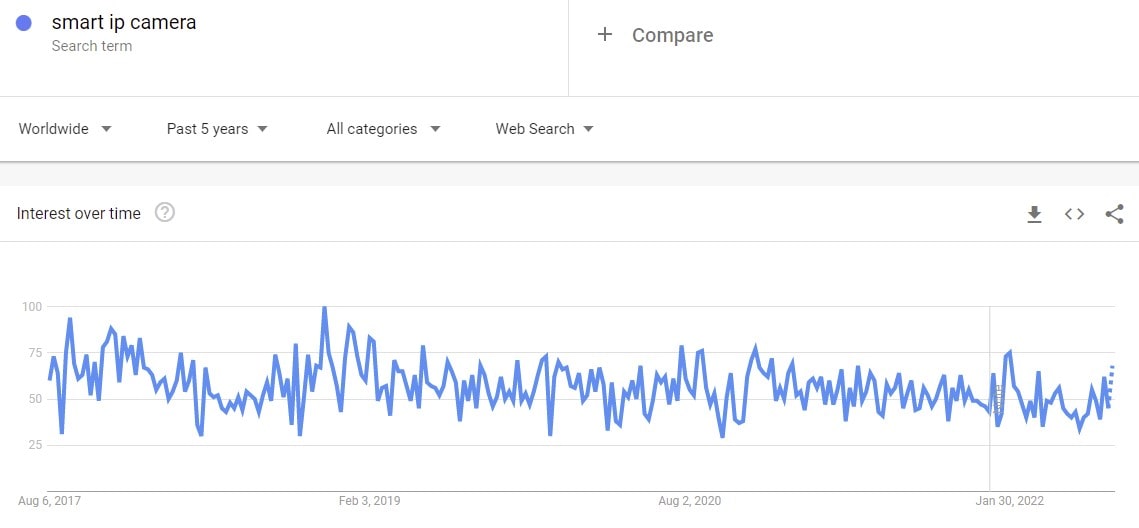The image size is (1139, 528).
Task: Edit the smart ip camera search term
Action: click(124, 22)
